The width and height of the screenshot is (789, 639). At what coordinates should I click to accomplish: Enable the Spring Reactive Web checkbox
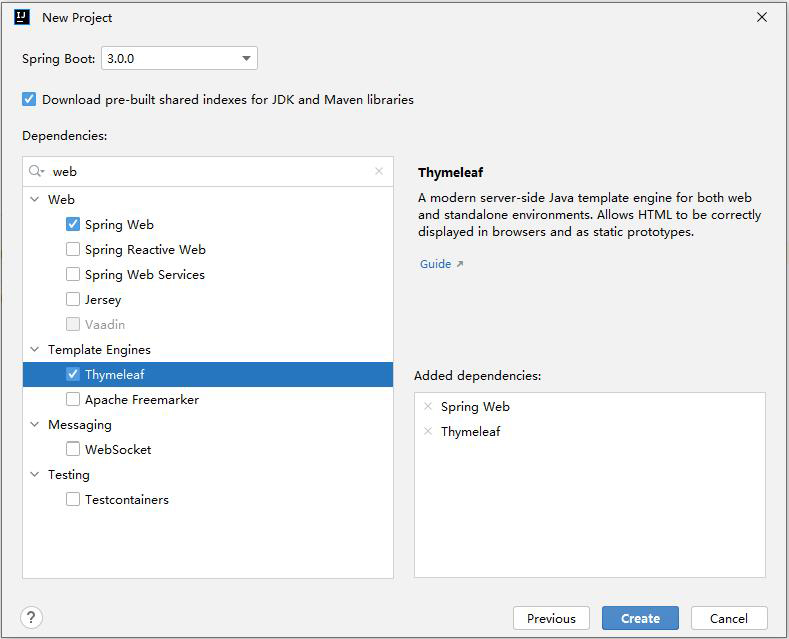tap(73, 249)
